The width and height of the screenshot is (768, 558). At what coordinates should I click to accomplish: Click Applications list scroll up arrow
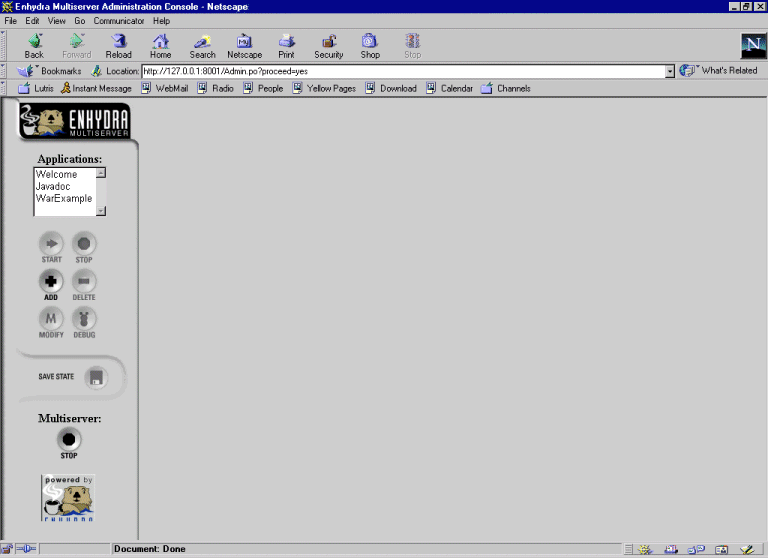[101, 173]
